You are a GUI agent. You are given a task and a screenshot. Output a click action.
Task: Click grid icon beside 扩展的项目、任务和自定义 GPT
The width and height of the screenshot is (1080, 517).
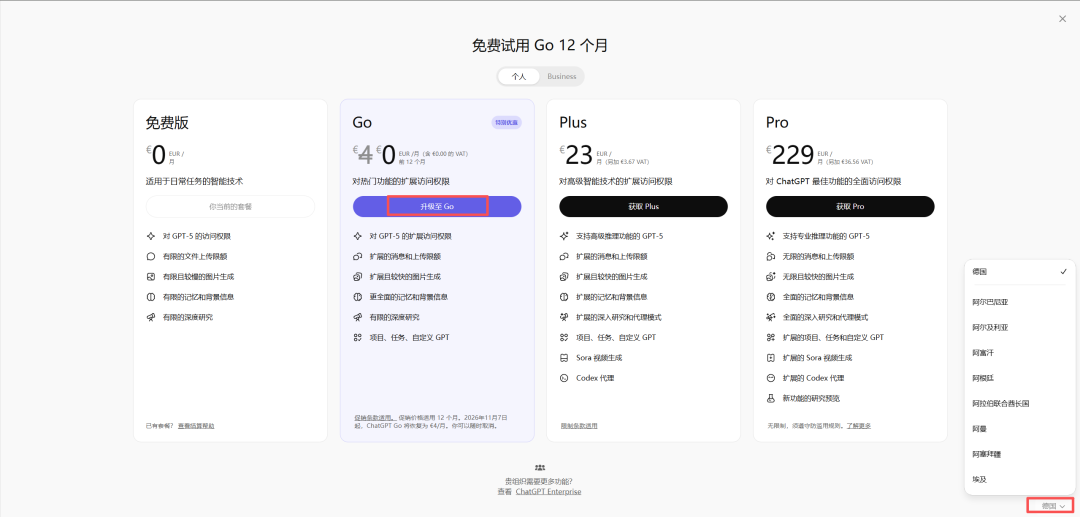click(771, 337)
